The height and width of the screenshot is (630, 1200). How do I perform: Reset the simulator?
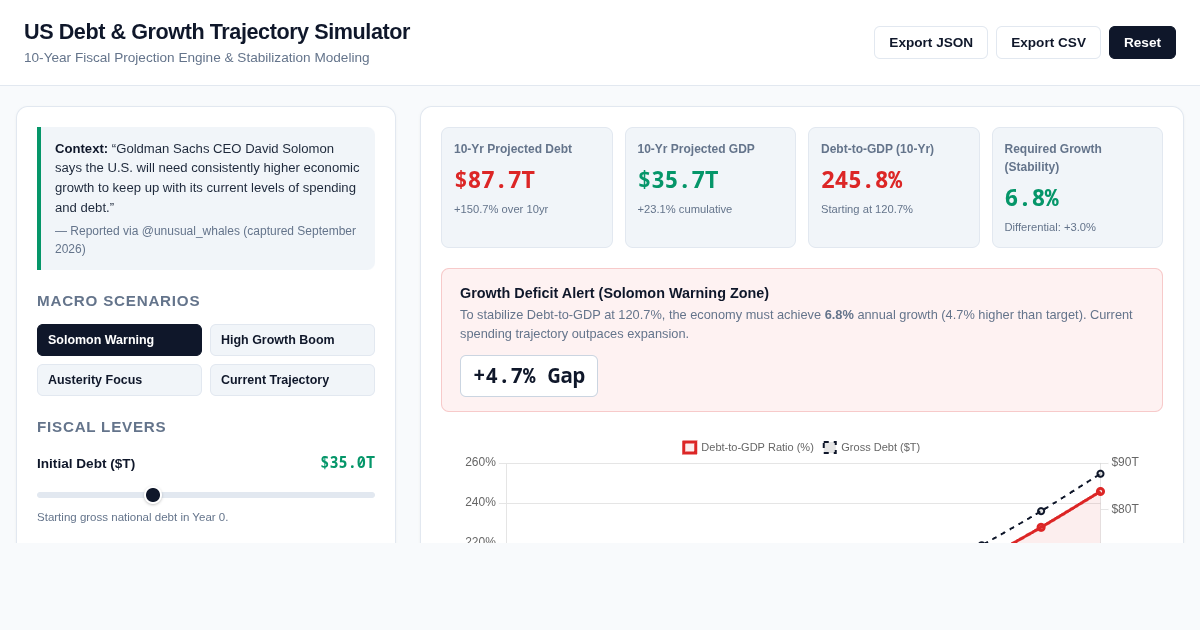(1142, 42)
